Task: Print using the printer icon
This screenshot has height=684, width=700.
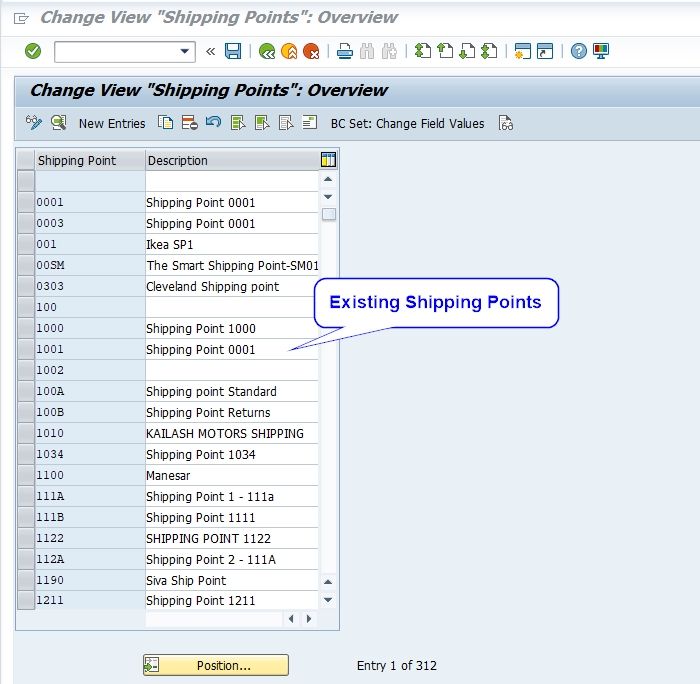Action: pos(345,51)
